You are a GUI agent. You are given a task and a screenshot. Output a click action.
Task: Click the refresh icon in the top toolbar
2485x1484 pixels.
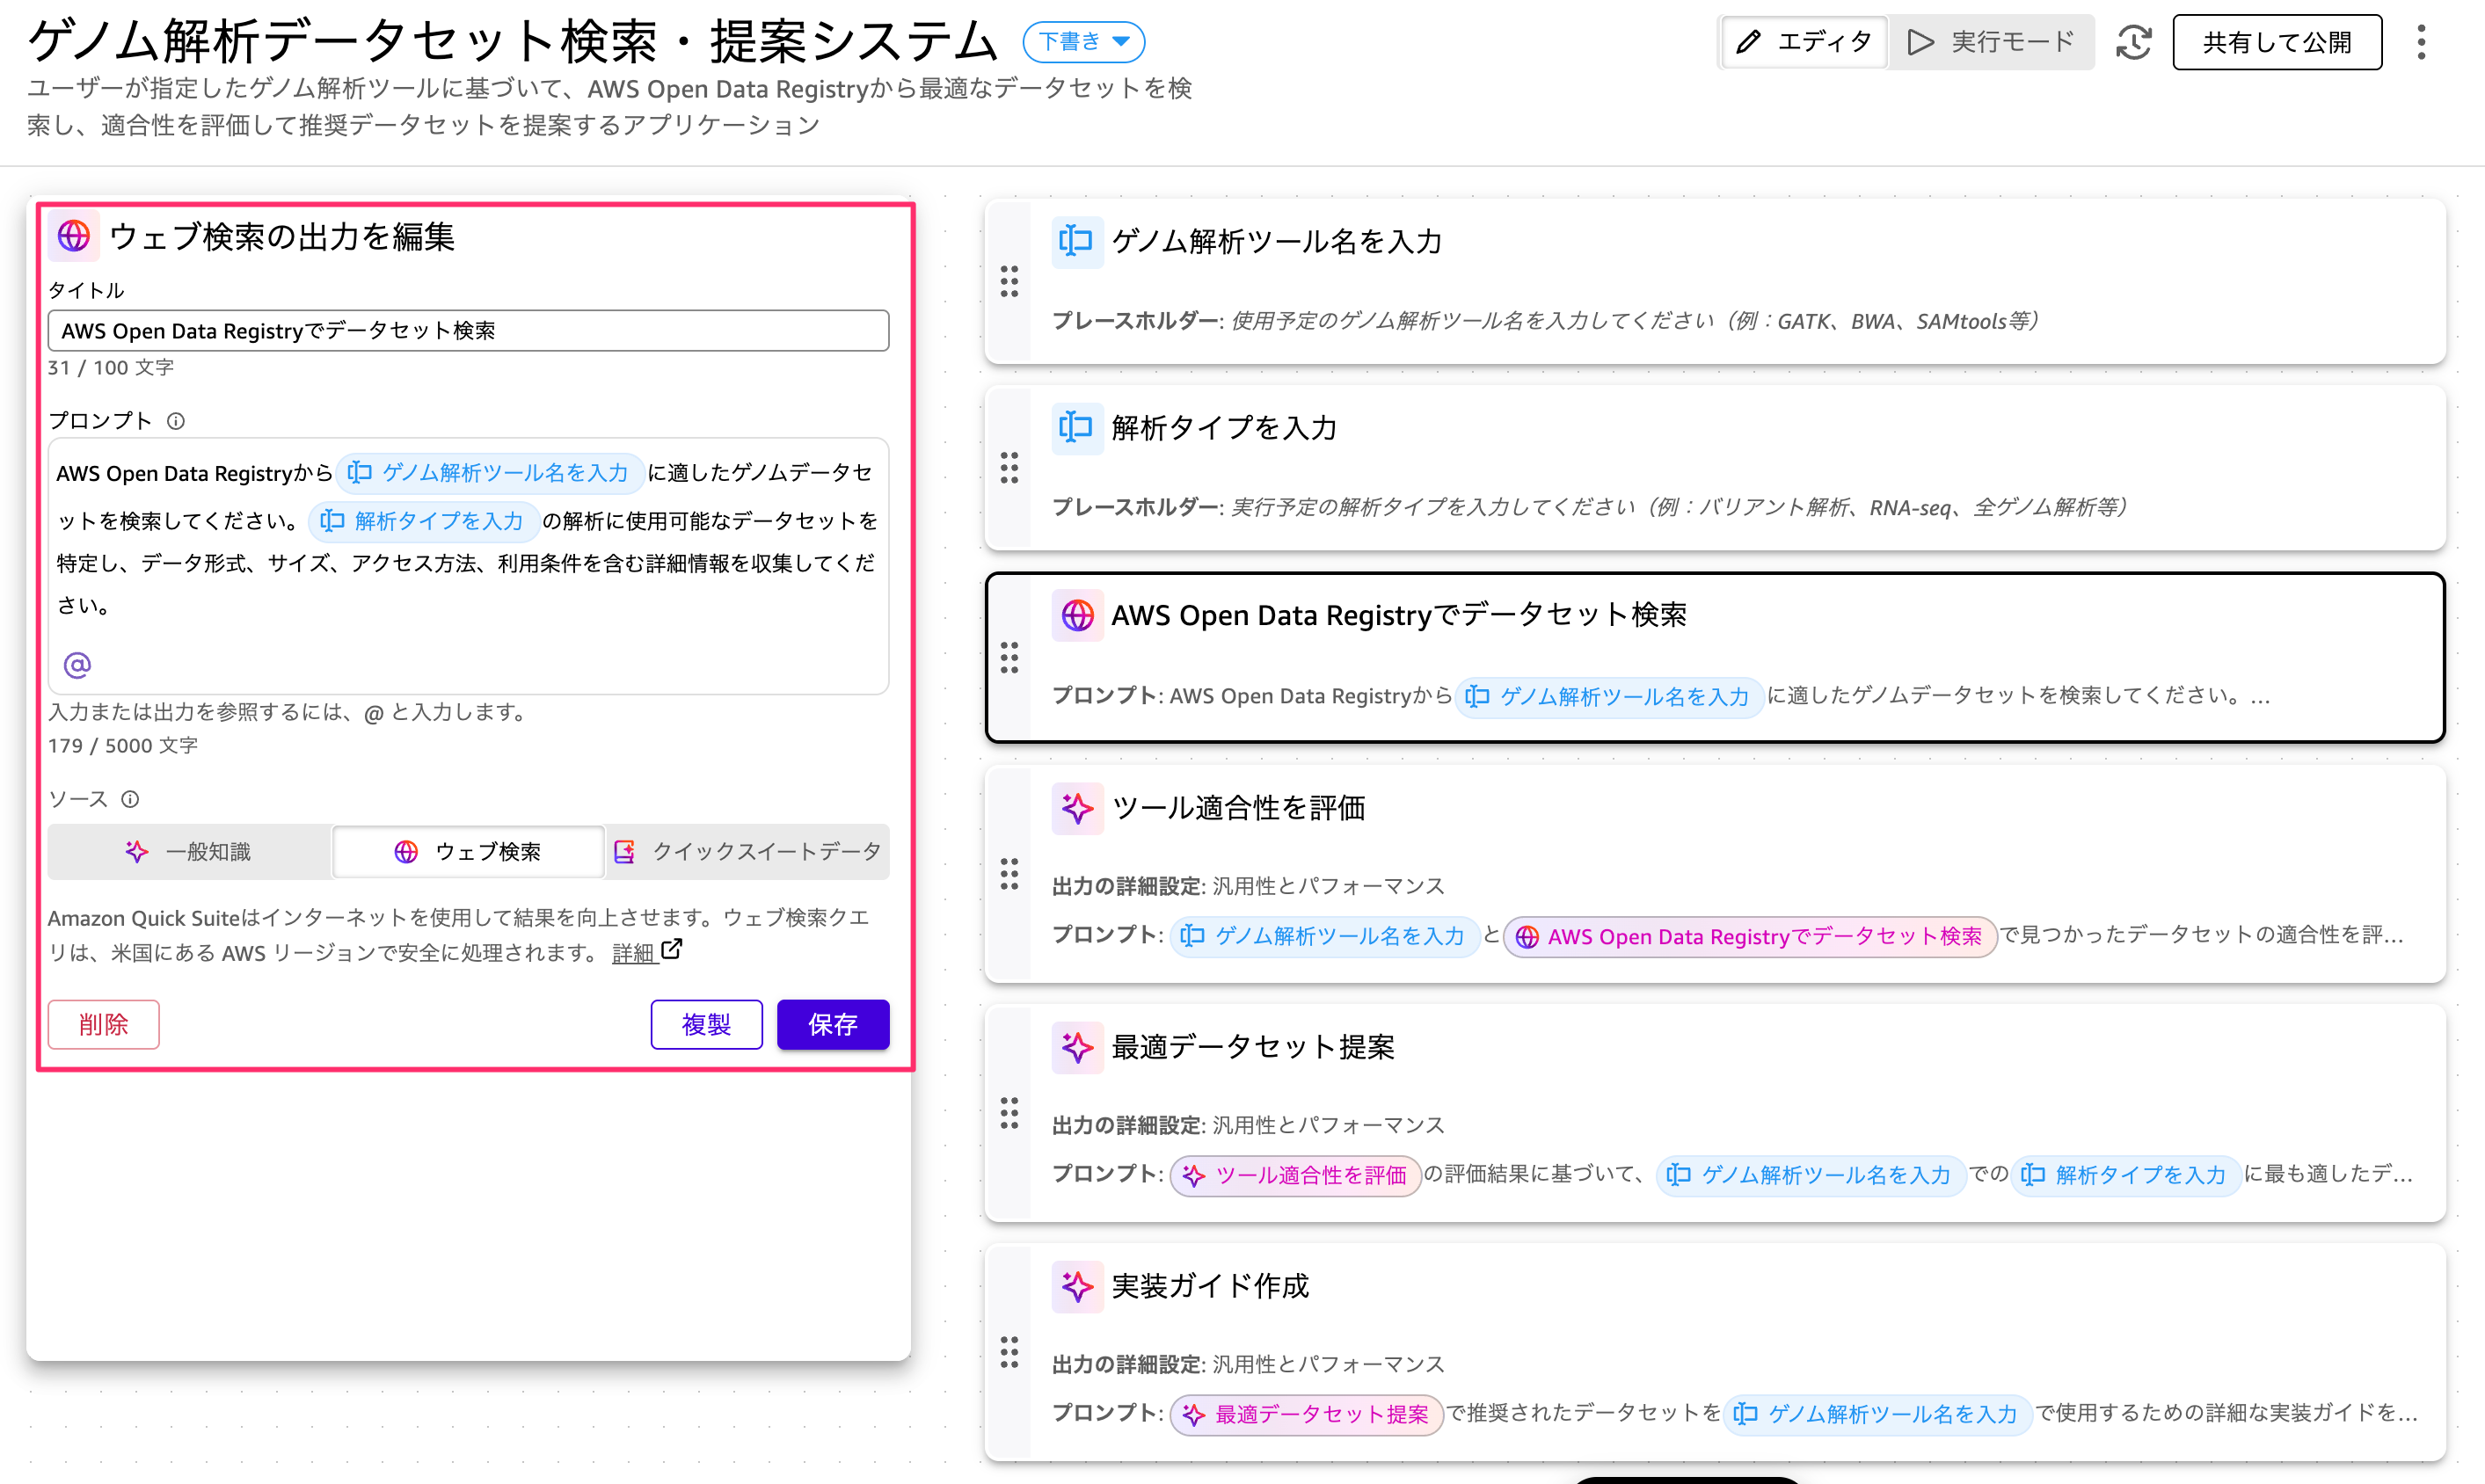click(2134, 42)
